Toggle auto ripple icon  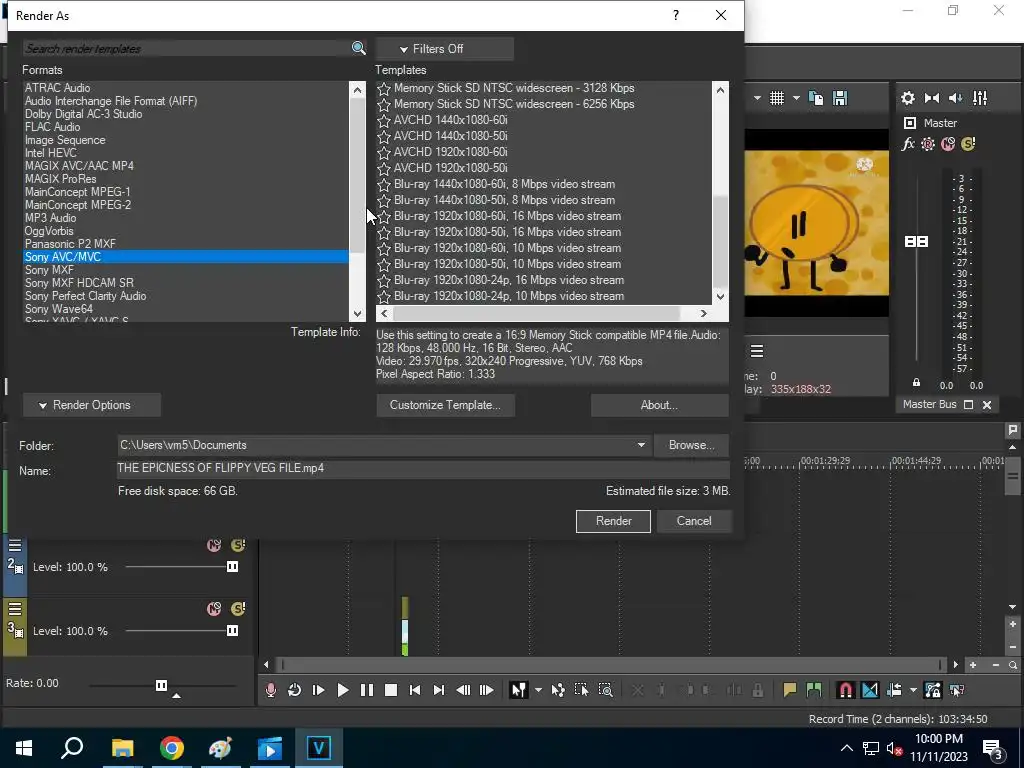click(894, 690)
